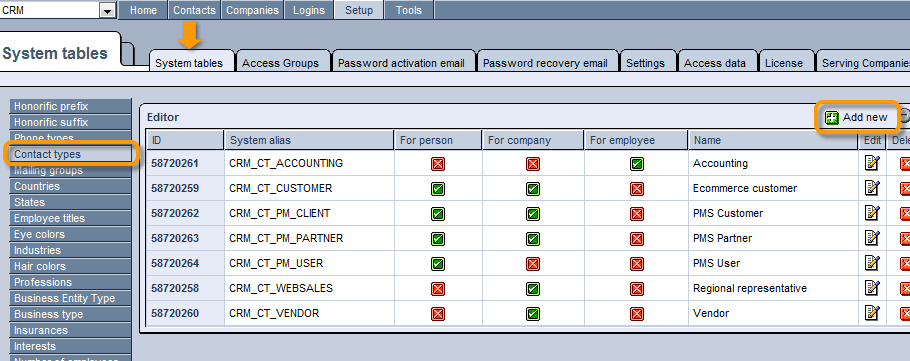Open the edit icon for Accounting row
910x361 pixels.
[x=872, y=163]
